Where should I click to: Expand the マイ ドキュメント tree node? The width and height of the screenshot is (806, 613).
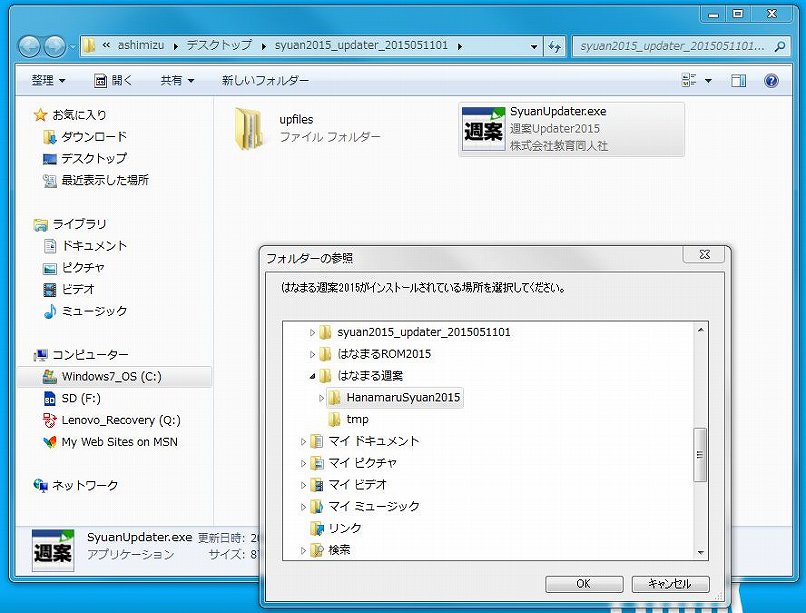pos(303,441)
